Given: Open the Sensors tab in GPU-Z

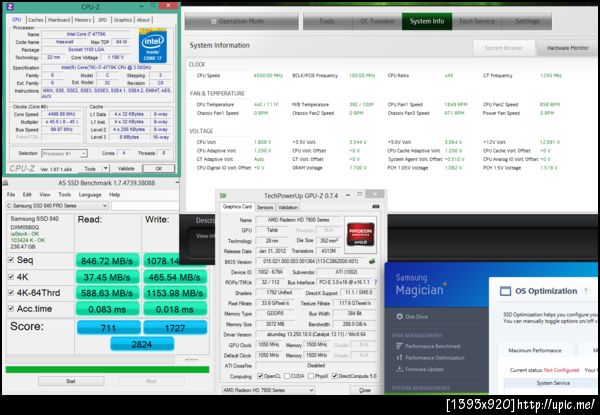Looking at the screenshot, I should pyautogui.click(x=265, y=207).
